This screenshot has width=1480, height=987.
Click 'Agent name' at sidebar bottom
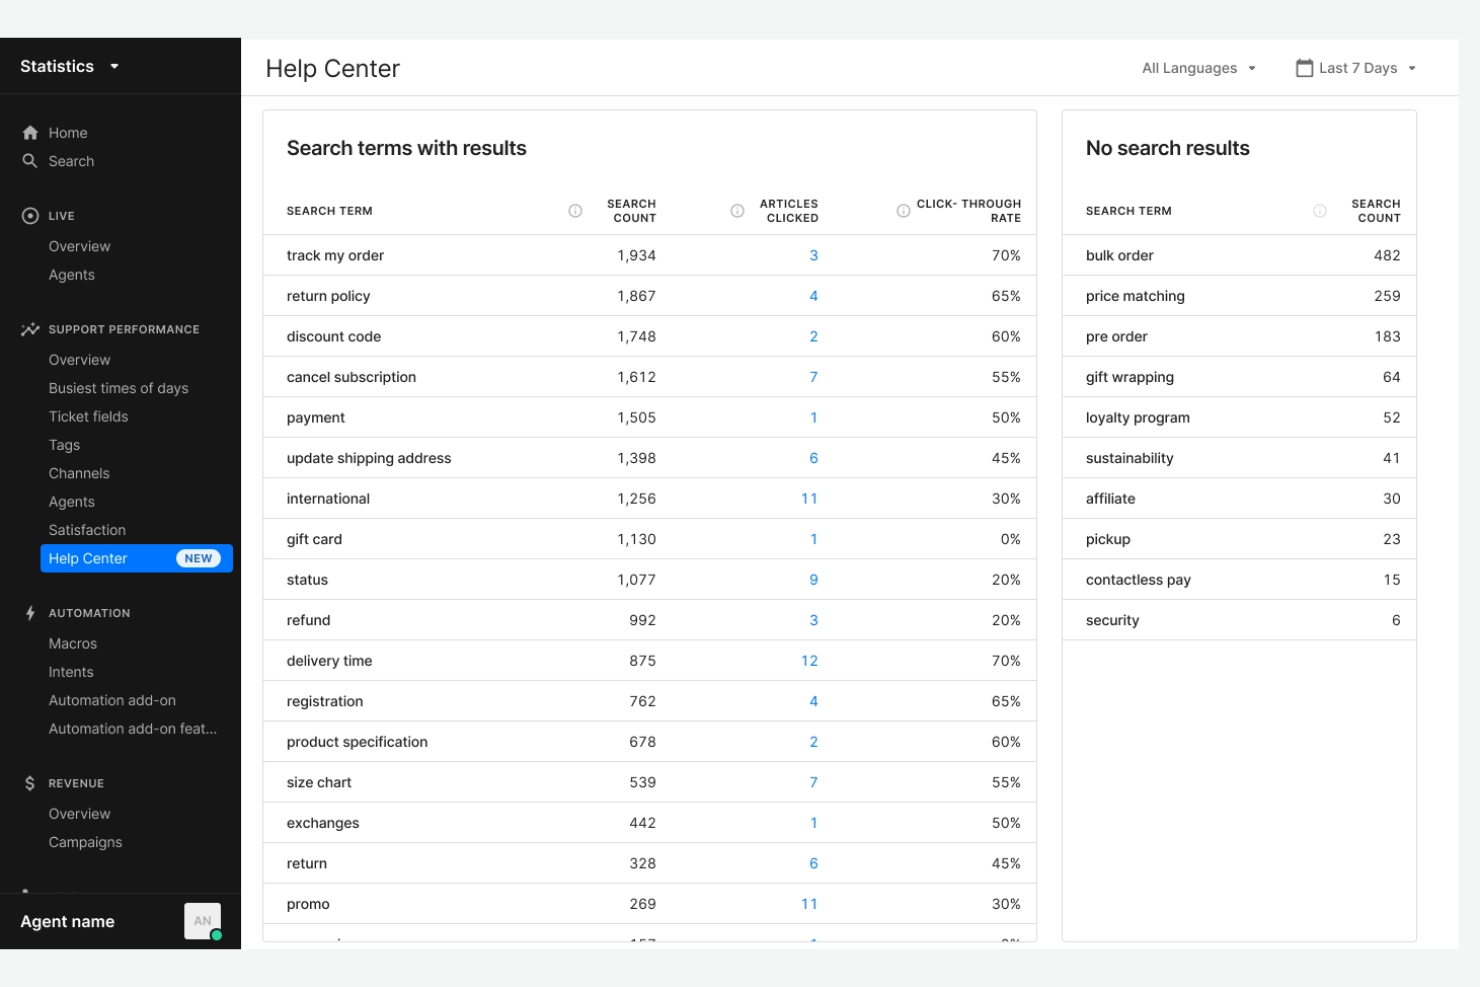click(x=68, y=922)
